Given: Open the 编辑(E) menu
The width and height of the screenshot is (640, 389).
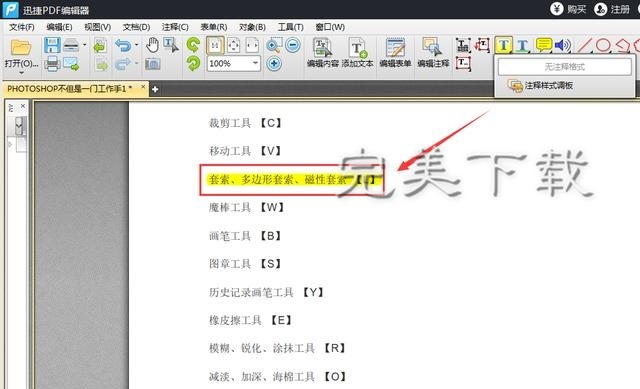Looking at the screenshot, I should point(59,27).
